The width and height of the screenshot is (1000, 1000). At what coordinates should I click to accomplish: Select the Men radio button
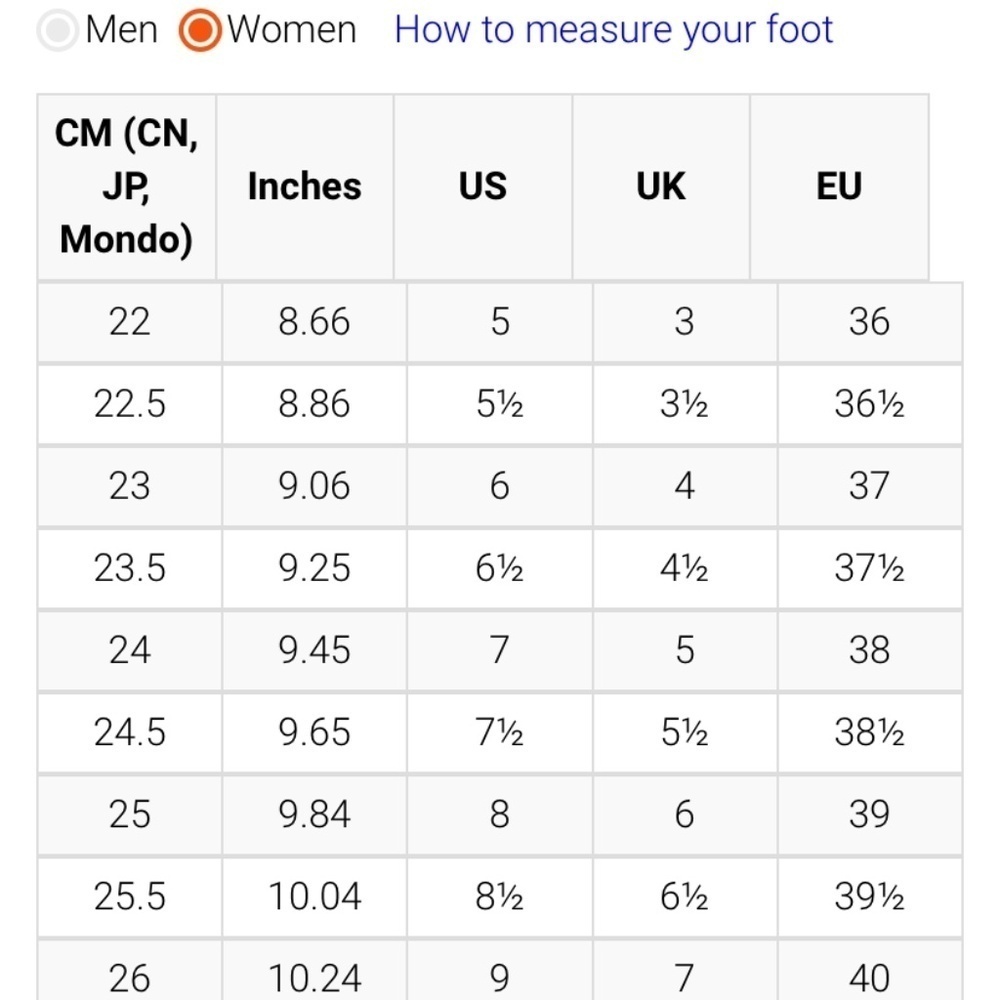[x=57, y=30]
